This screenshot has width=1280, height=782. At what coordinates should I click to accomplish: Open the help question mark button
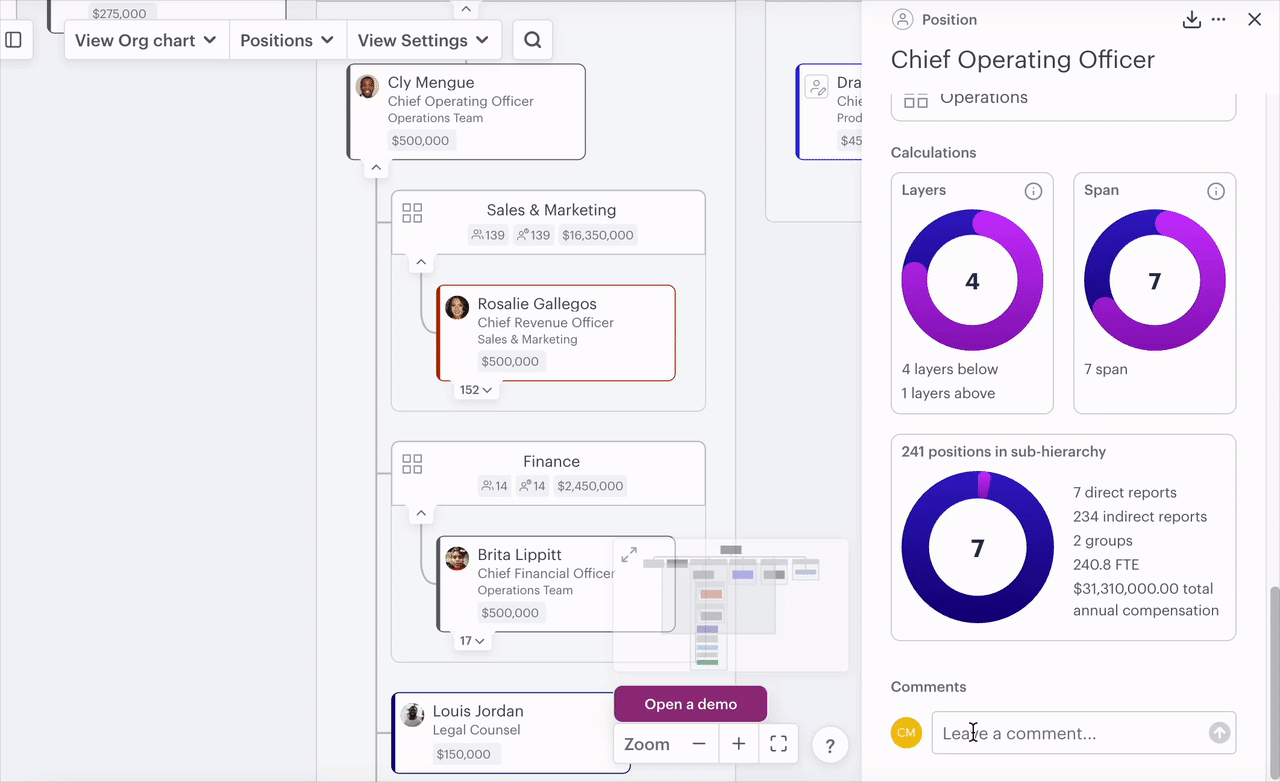point(829,745)
